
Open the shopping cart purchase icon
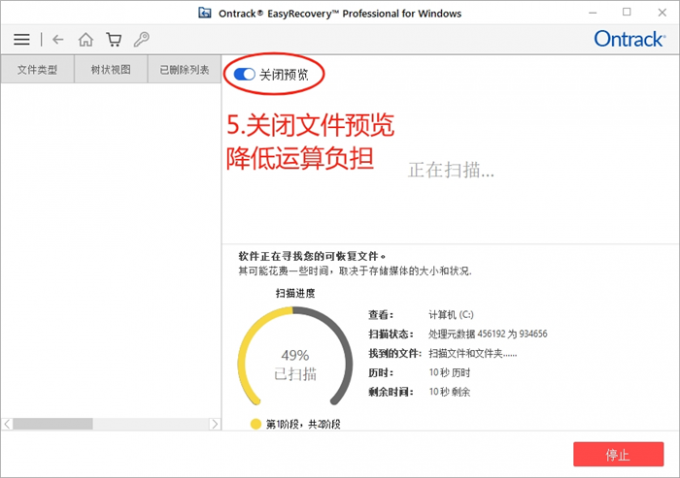(114, 40)
